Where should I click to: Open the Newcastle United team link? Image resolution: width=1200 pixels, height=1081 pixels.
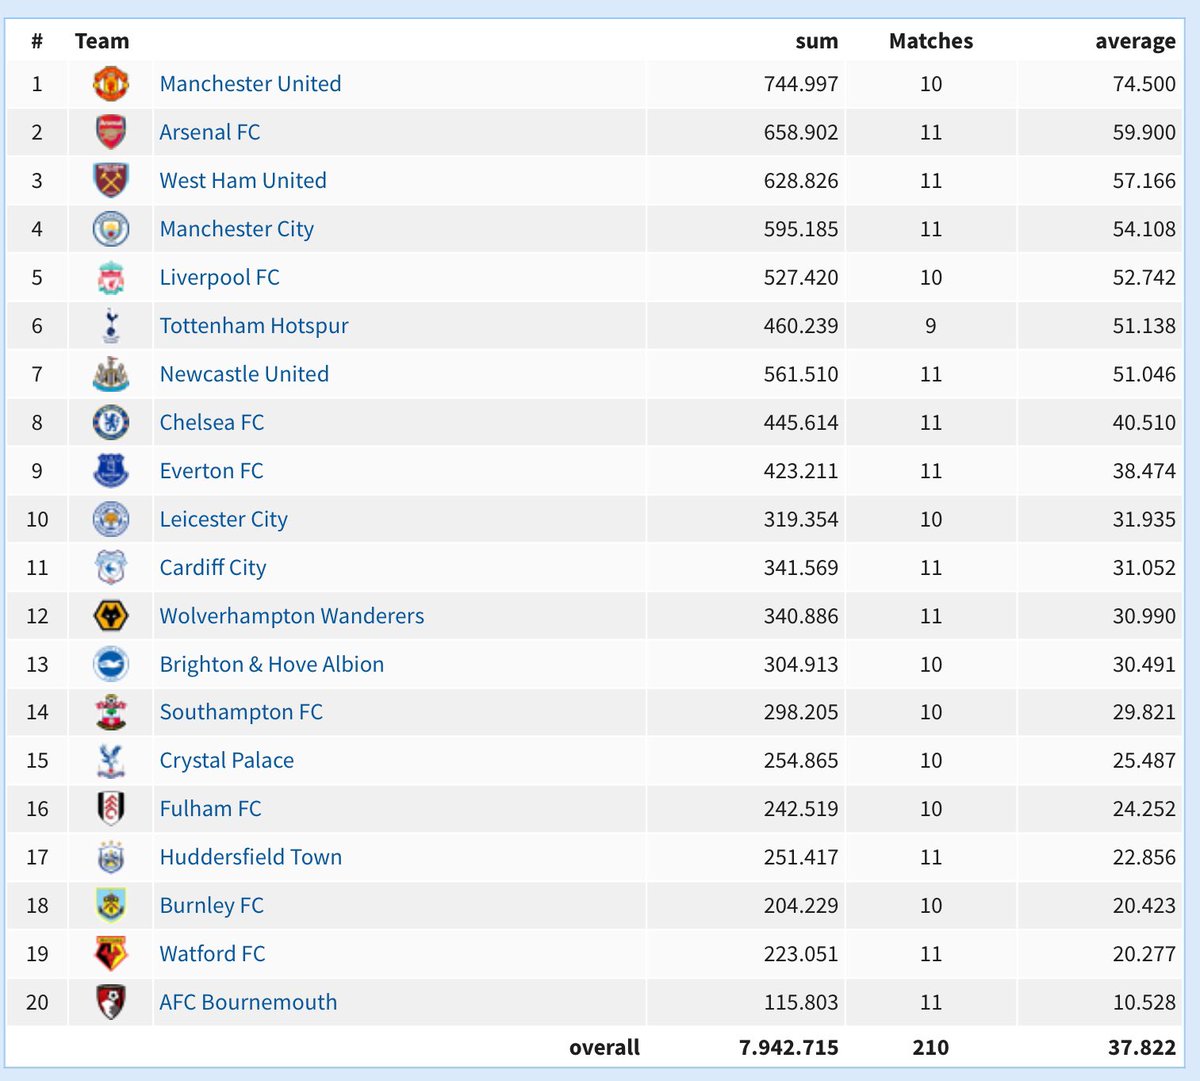tap(244, 374)
